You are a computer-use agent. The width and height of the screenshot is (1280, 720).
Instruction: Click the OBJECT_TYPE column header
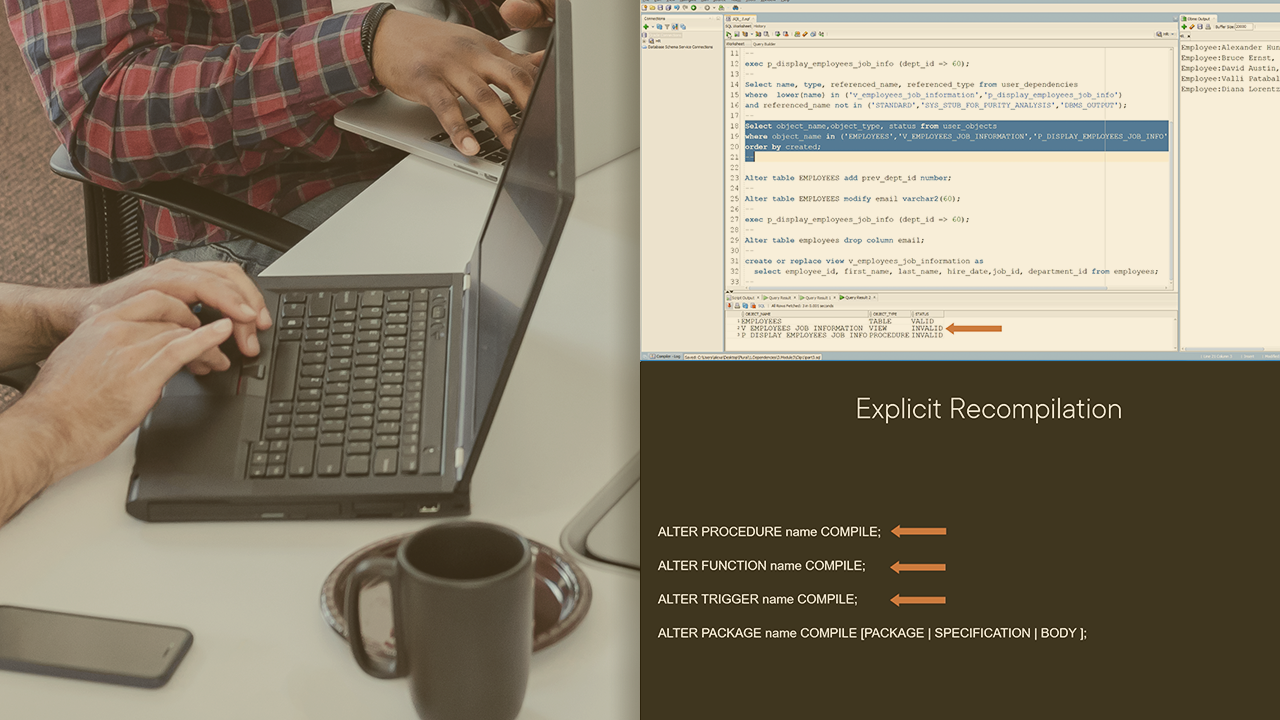click(891, 314)
